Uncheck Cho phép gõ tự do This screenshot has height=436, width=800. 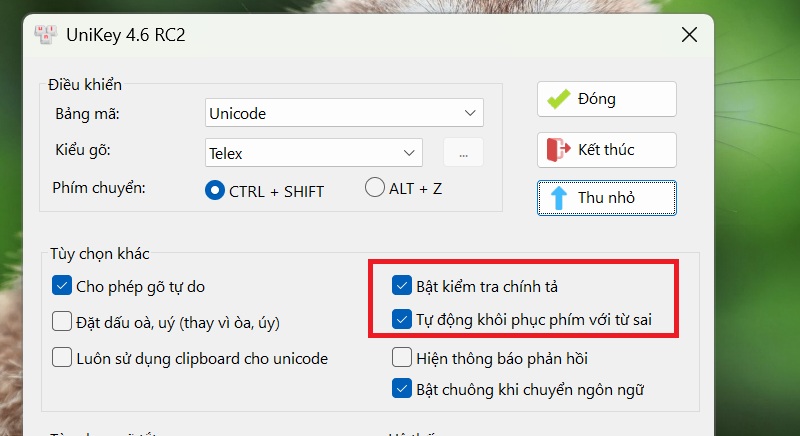pos(62,287)
